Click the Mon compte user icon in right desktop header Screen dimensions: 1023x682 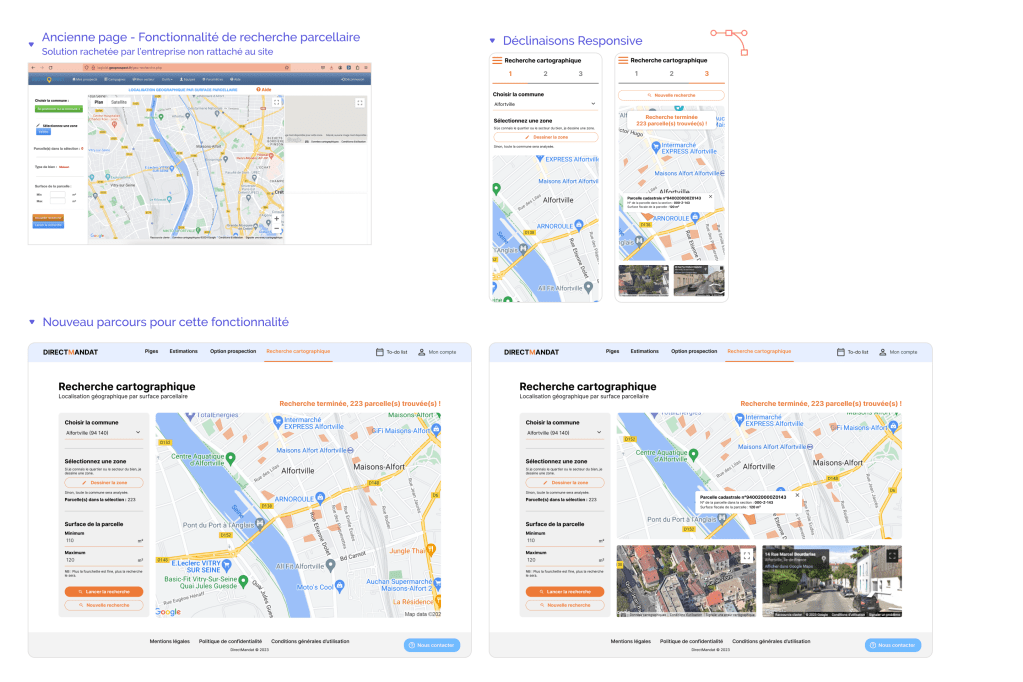coord(883,352)
